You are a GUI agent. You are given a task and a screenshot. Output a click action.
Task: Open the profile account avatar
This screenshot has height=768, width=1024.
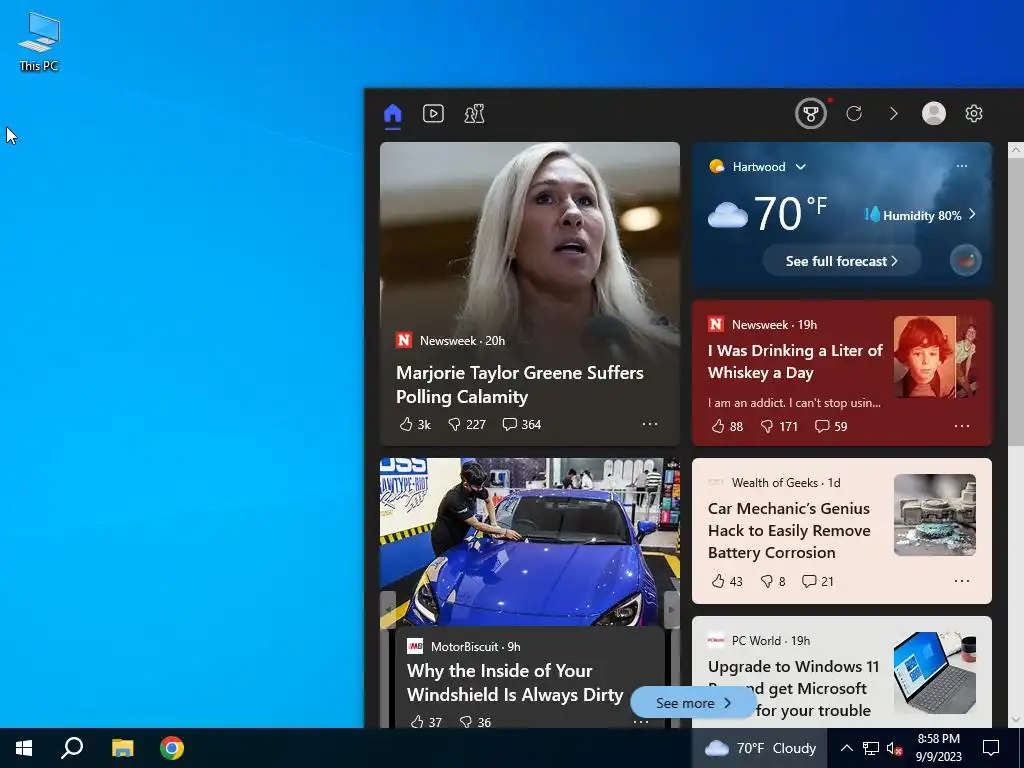point(933,113)
